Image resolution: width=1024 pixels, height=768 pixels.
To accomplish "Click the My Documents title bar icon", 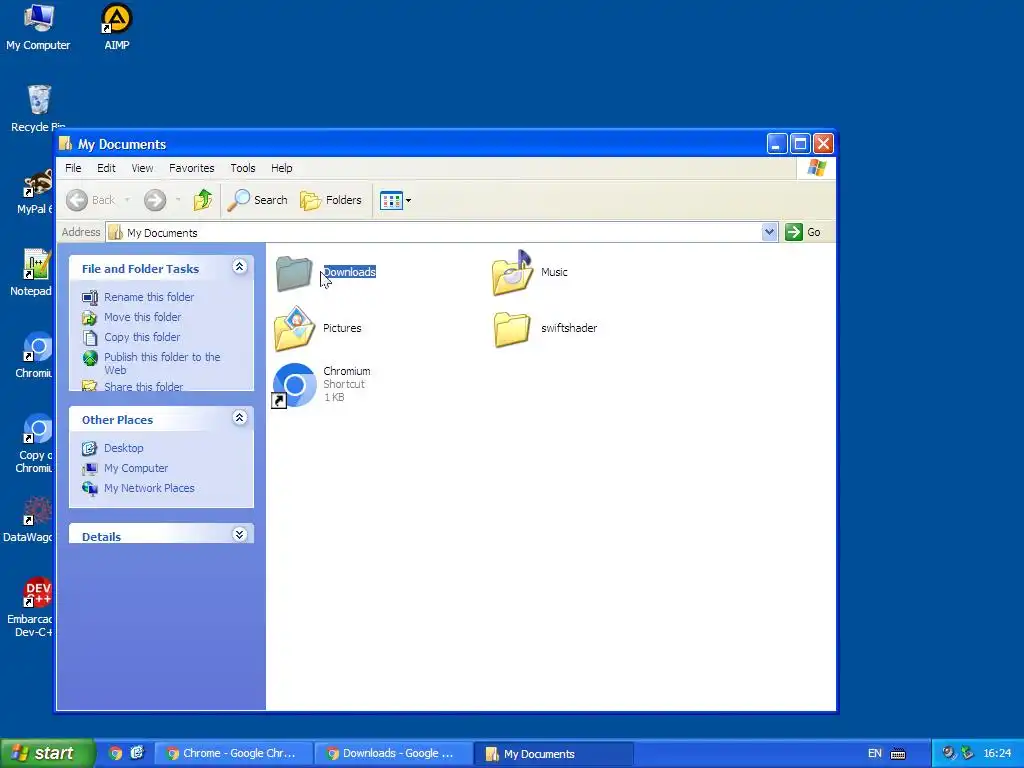I will tap(65, 144).
